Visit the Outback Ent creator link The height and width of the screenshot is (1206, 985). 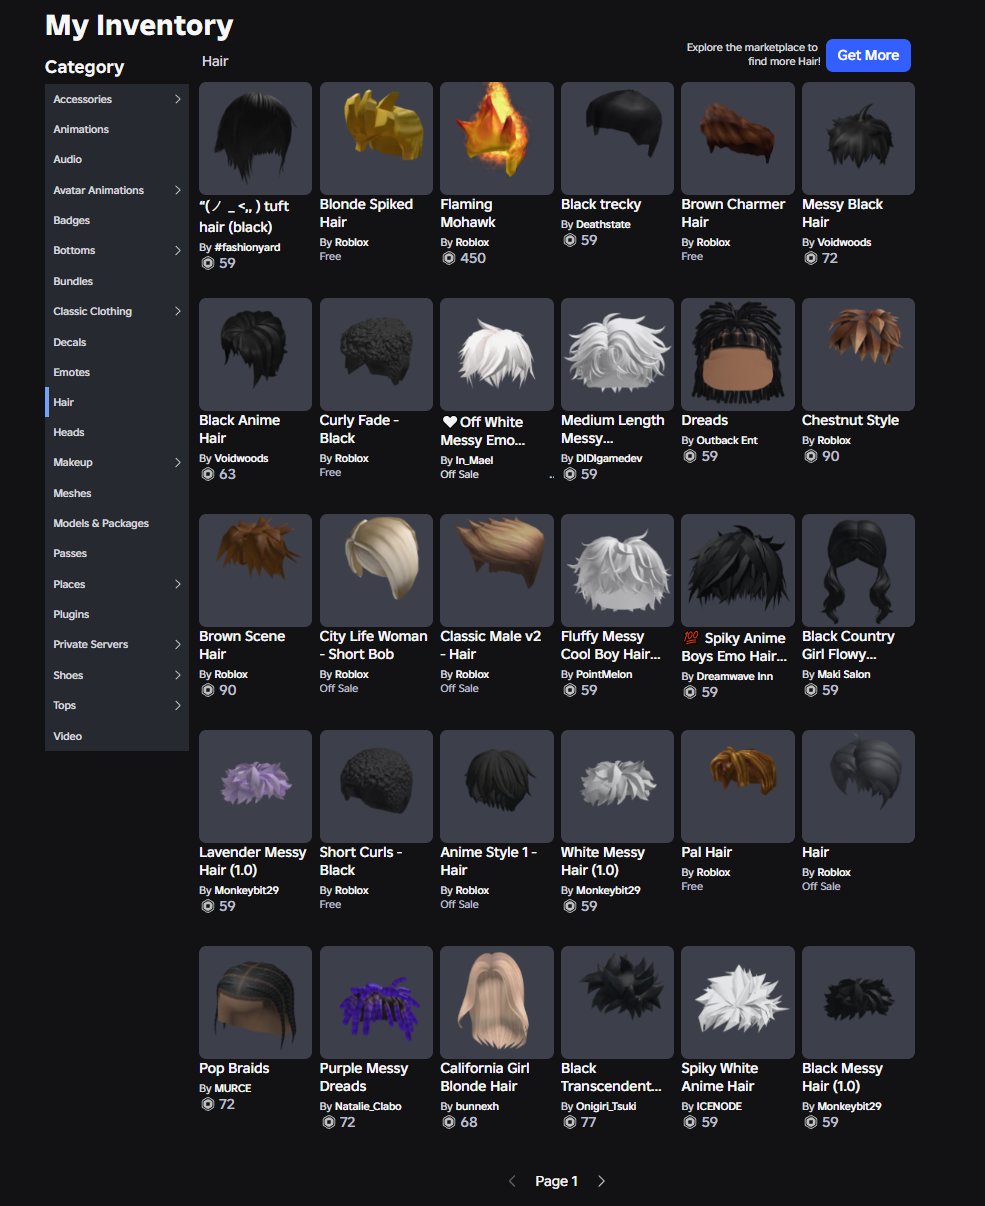point(727,440)
